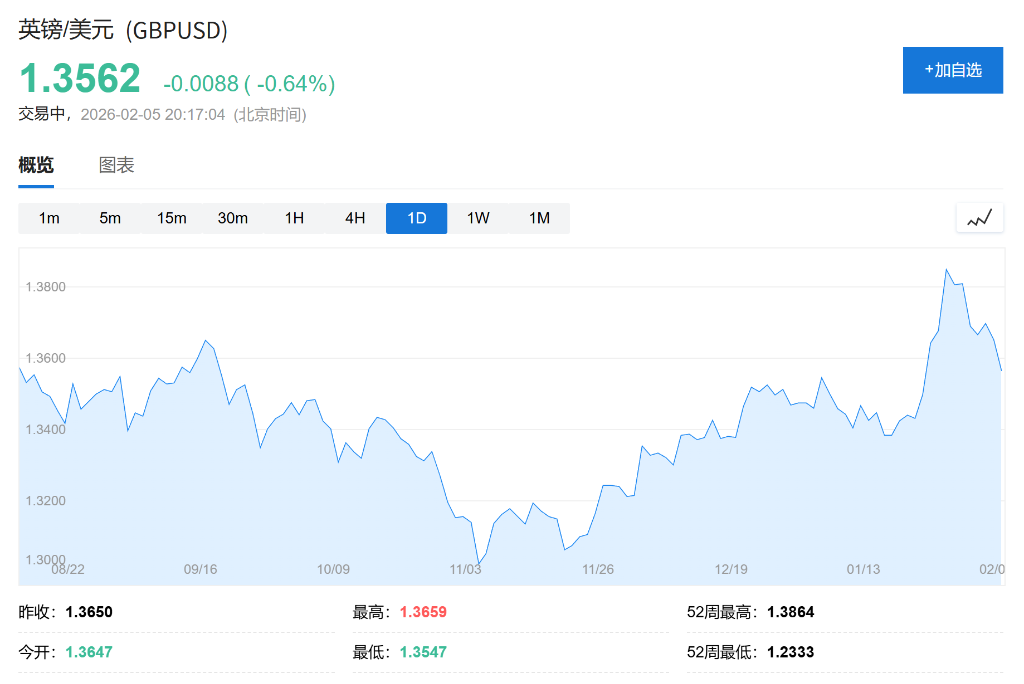Click the 11/03 date on chart axis
Screen dimensions: 1024x684
466,569
